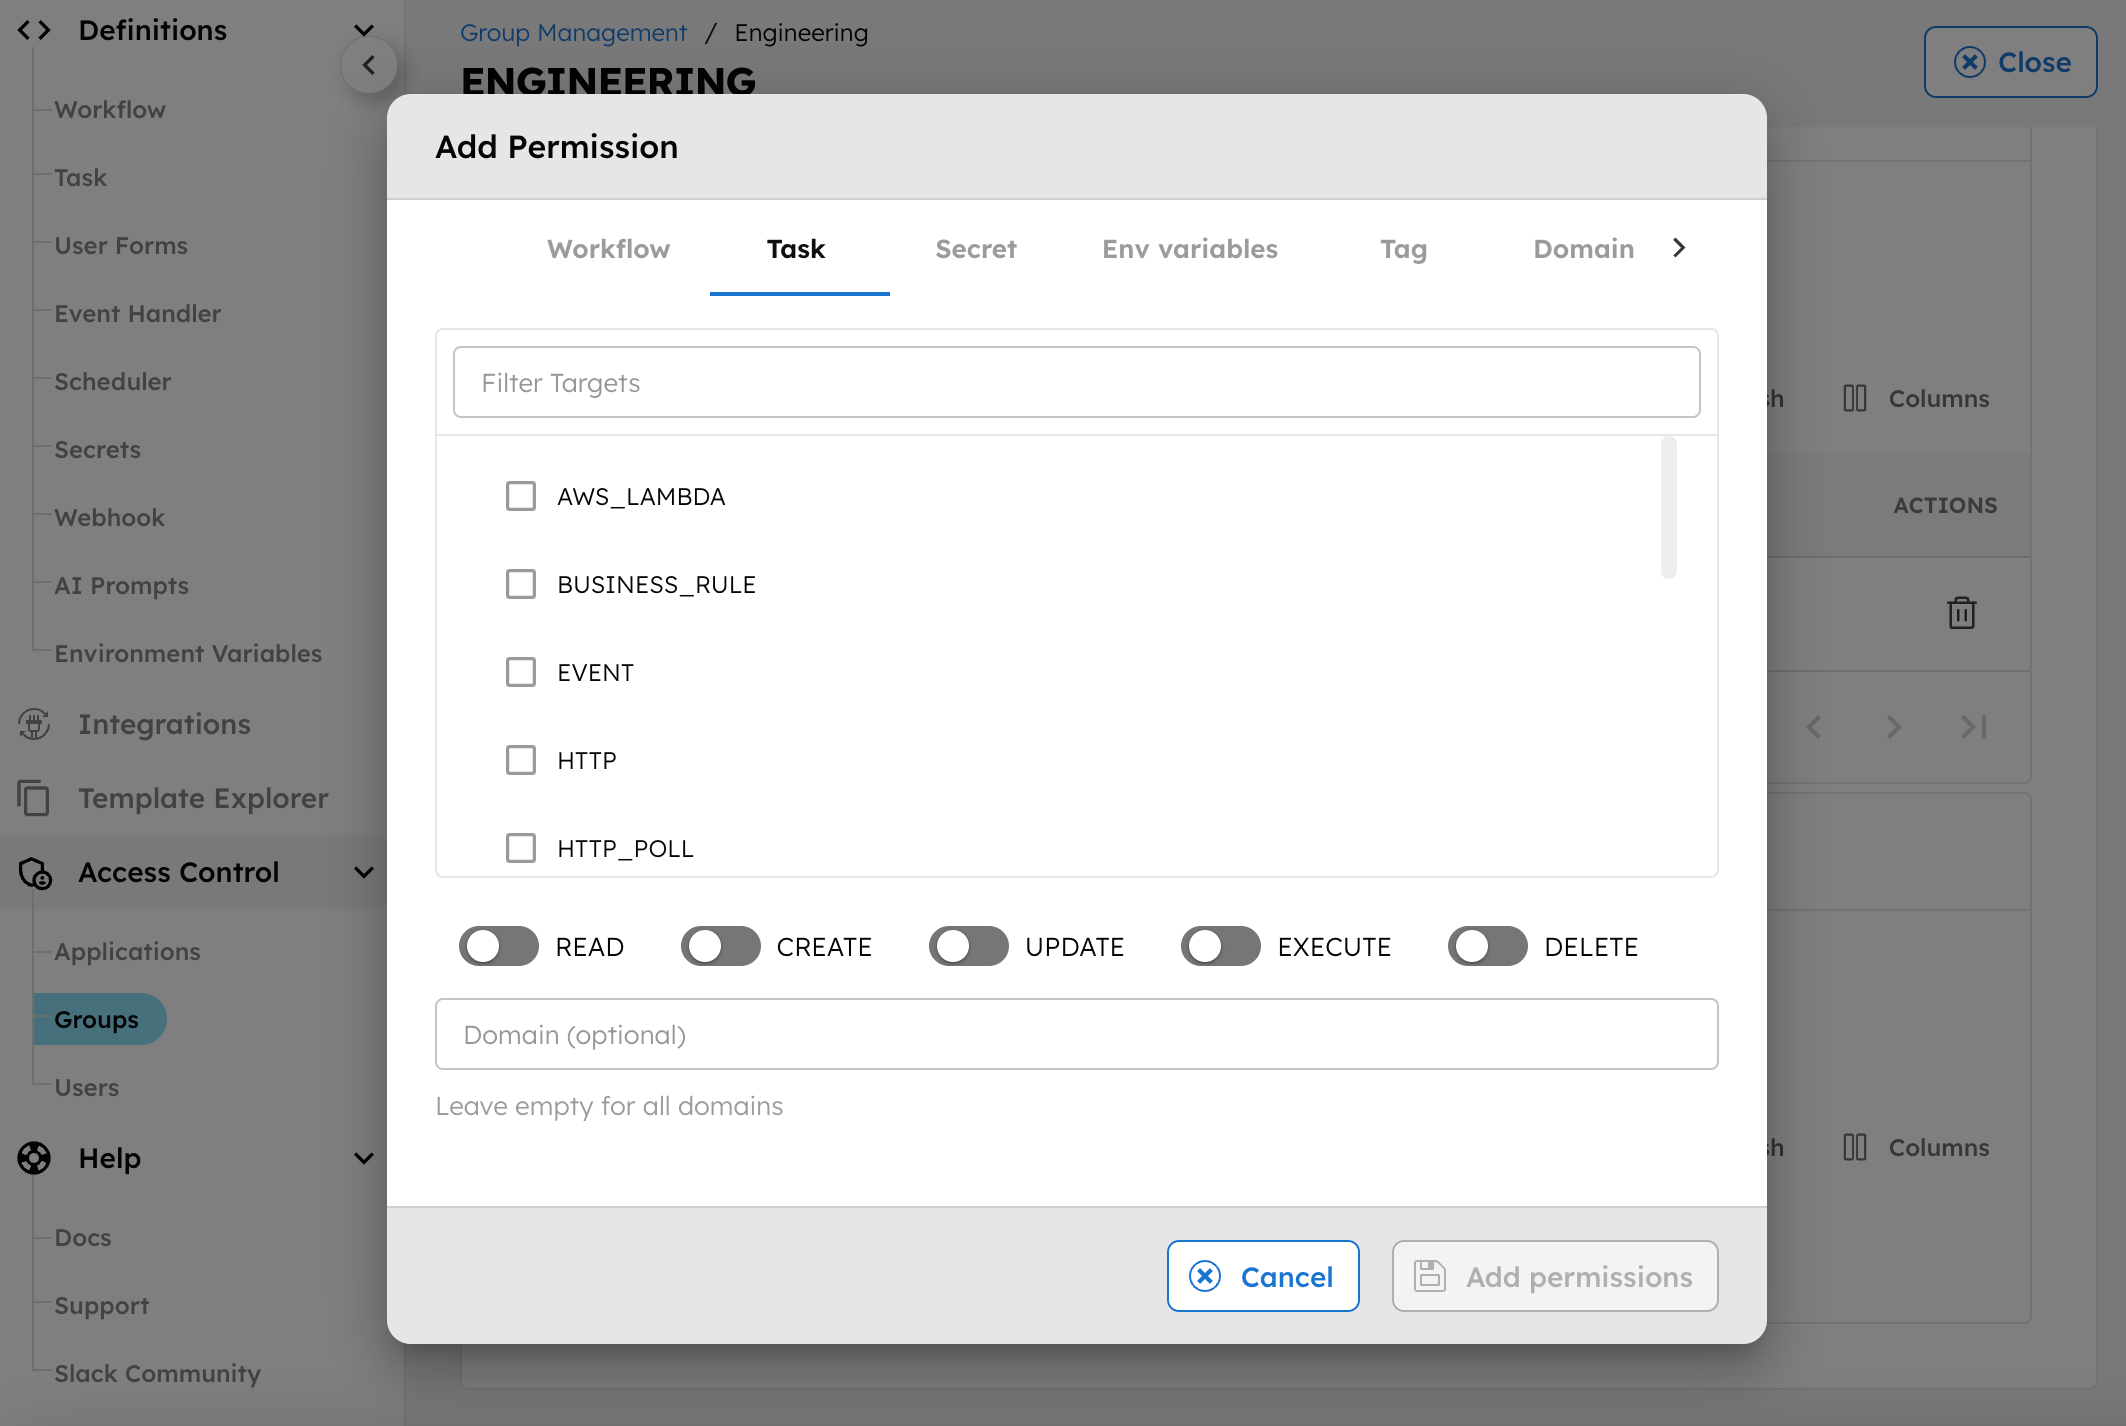The image size is (2126, 1426).
Task: Click the Integrations sidebar icon
Action: [x=35, y=723]
